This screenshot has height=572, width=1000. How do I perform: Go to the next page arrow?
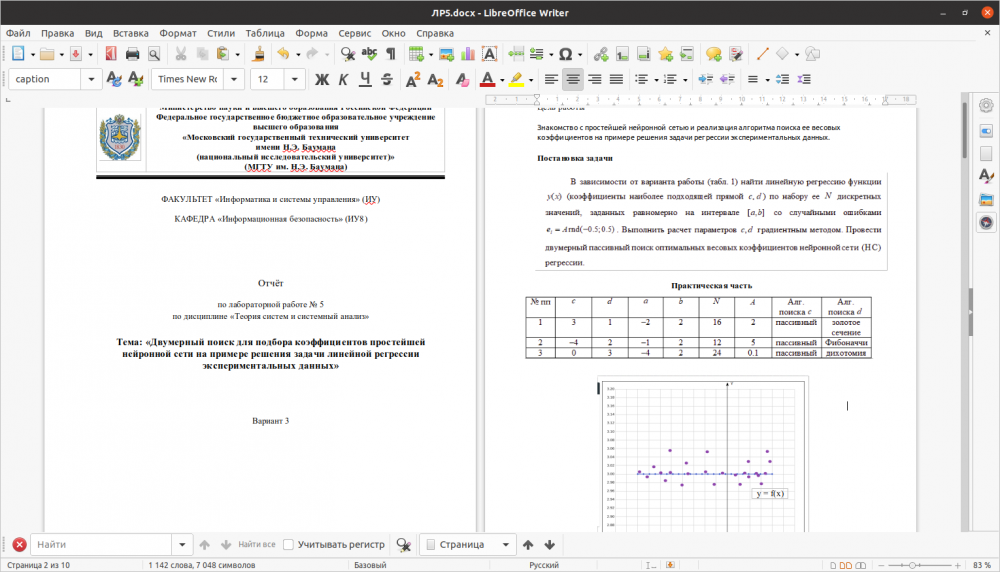coord(550,545)
